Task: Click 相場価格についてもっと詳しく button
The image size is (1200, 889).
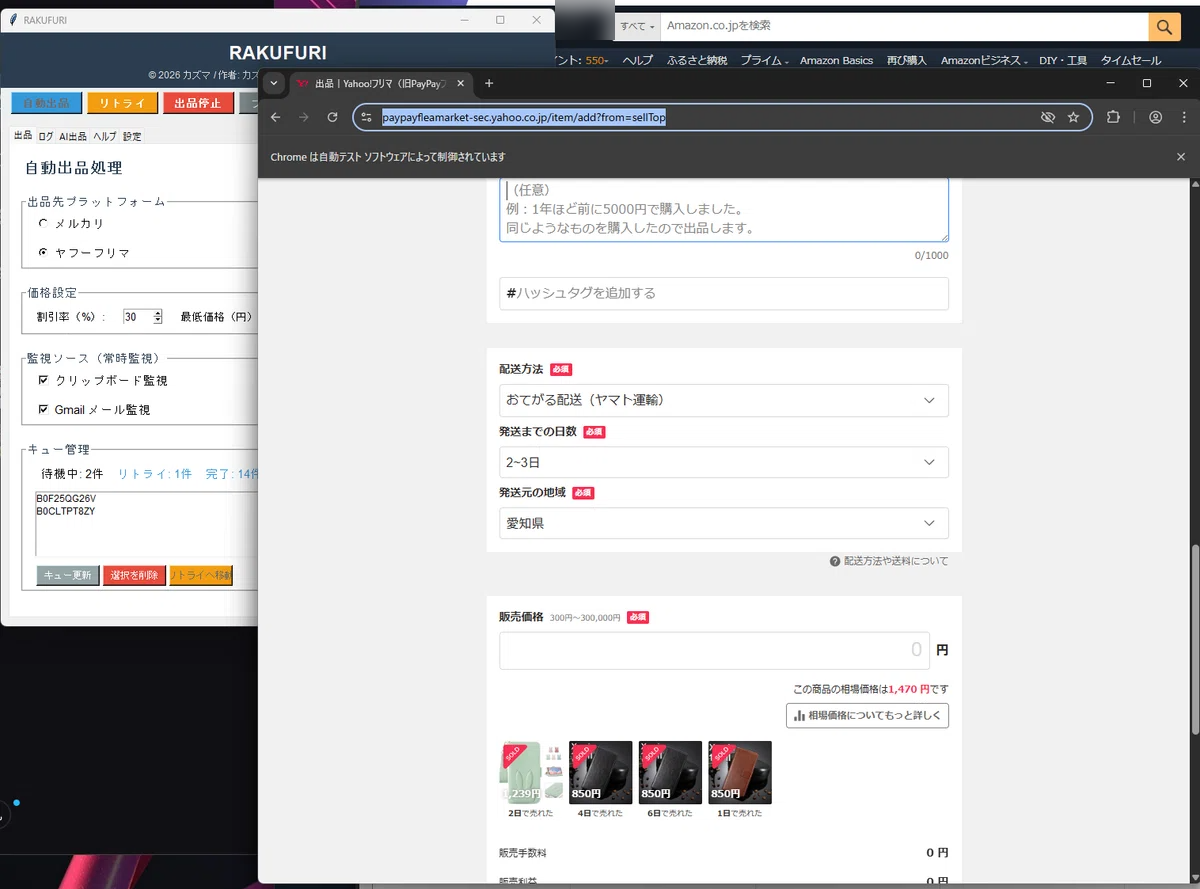Action: (867, 716)
